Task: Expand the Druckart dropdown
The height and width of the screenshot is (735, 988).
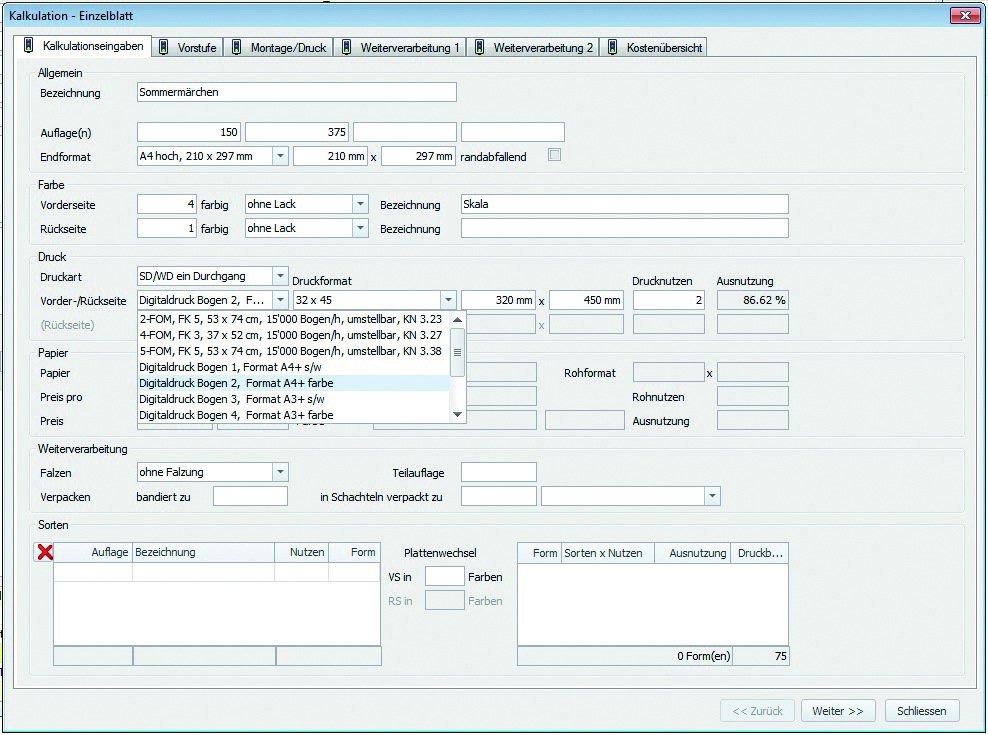Action: point(280,276)
